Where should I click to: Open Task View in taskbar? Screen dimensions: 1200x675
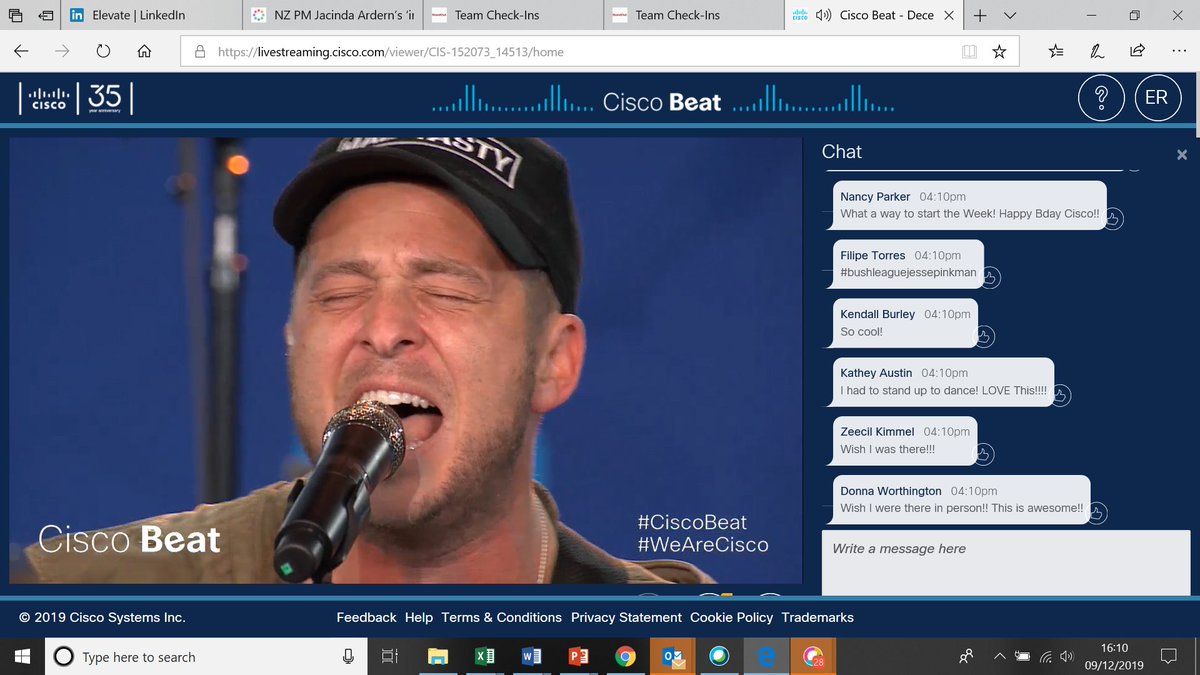point(390,657)
